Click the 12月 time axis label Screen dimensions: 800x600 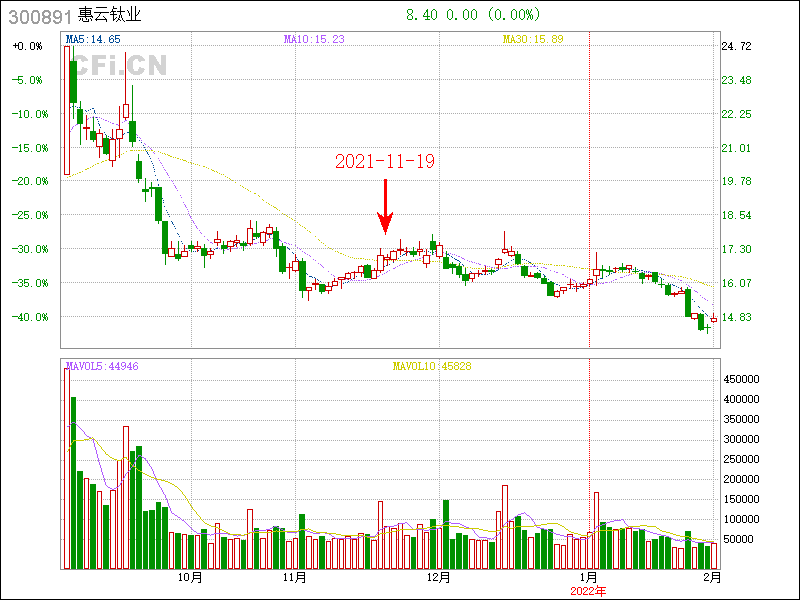click(437, 578)
